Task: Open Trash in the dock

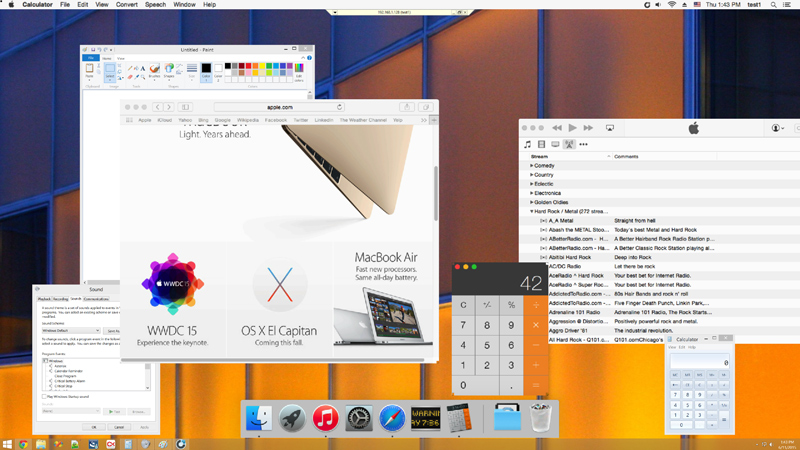Action: pyautogui.click(x=541, y=418)
